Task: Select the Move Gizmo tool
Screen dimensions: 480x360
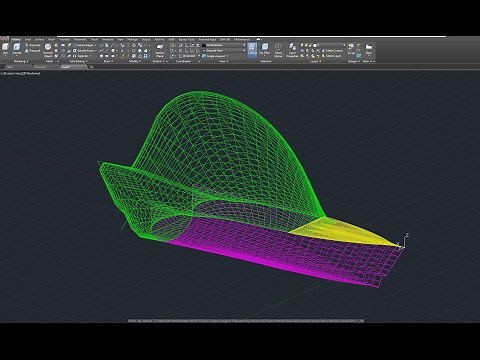Action: coord(278,50)
